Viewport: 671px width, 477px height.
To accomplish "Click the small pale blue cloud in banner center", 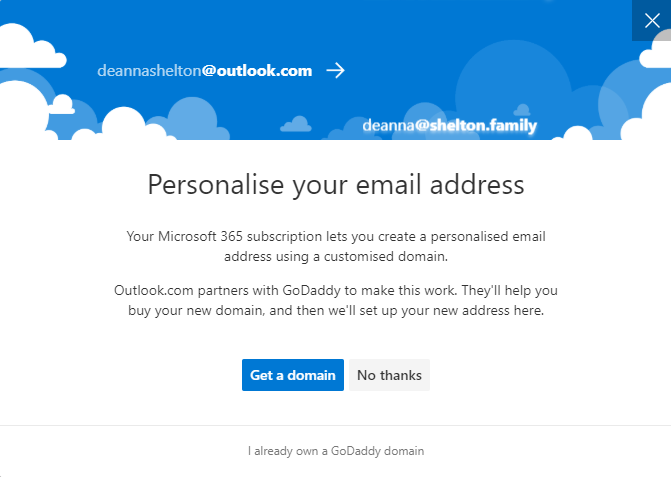I will [296, 124].
